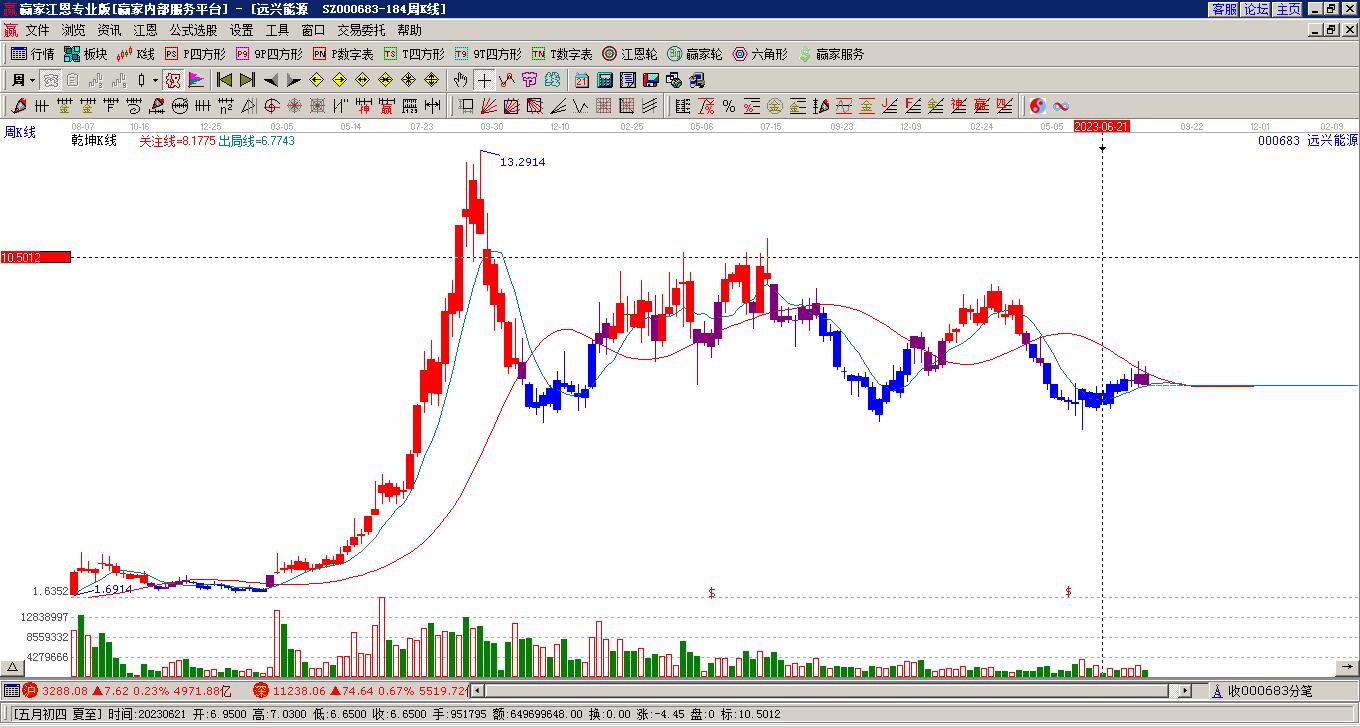Click the infinity symbol icon

[x=1061, y=106]
